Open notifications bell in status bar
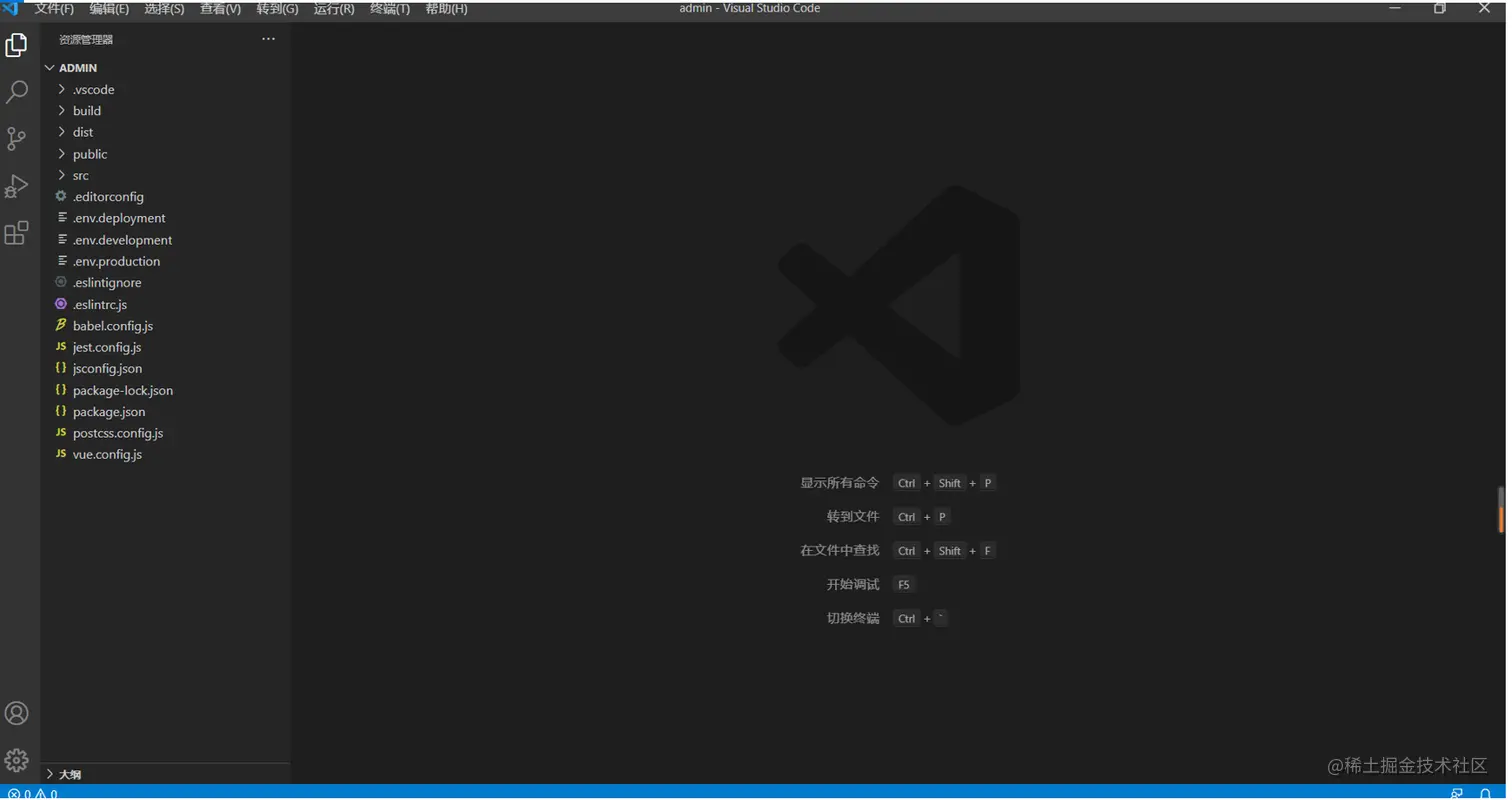This screenshot has width=1512, height=800. point(1486,794)
